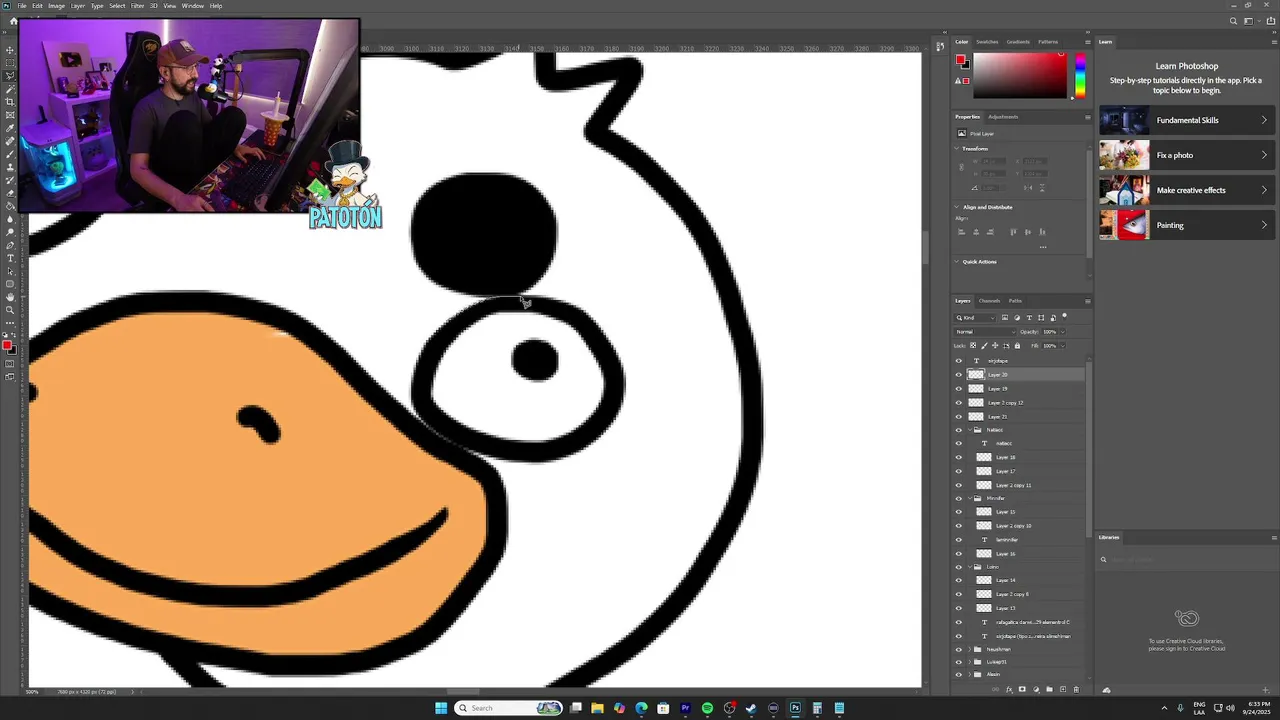The width and height of the screenshot is (1280, 720).
Task: Open the Fill value dropdown
Action: [1063, 345]
